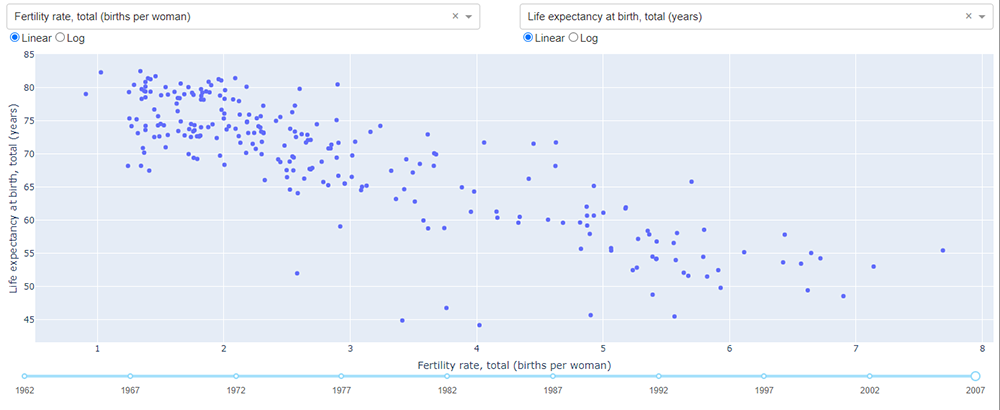1000x410 pixels.
Task: Click the data point at fertility 7.7
Action: coord(943,251)
